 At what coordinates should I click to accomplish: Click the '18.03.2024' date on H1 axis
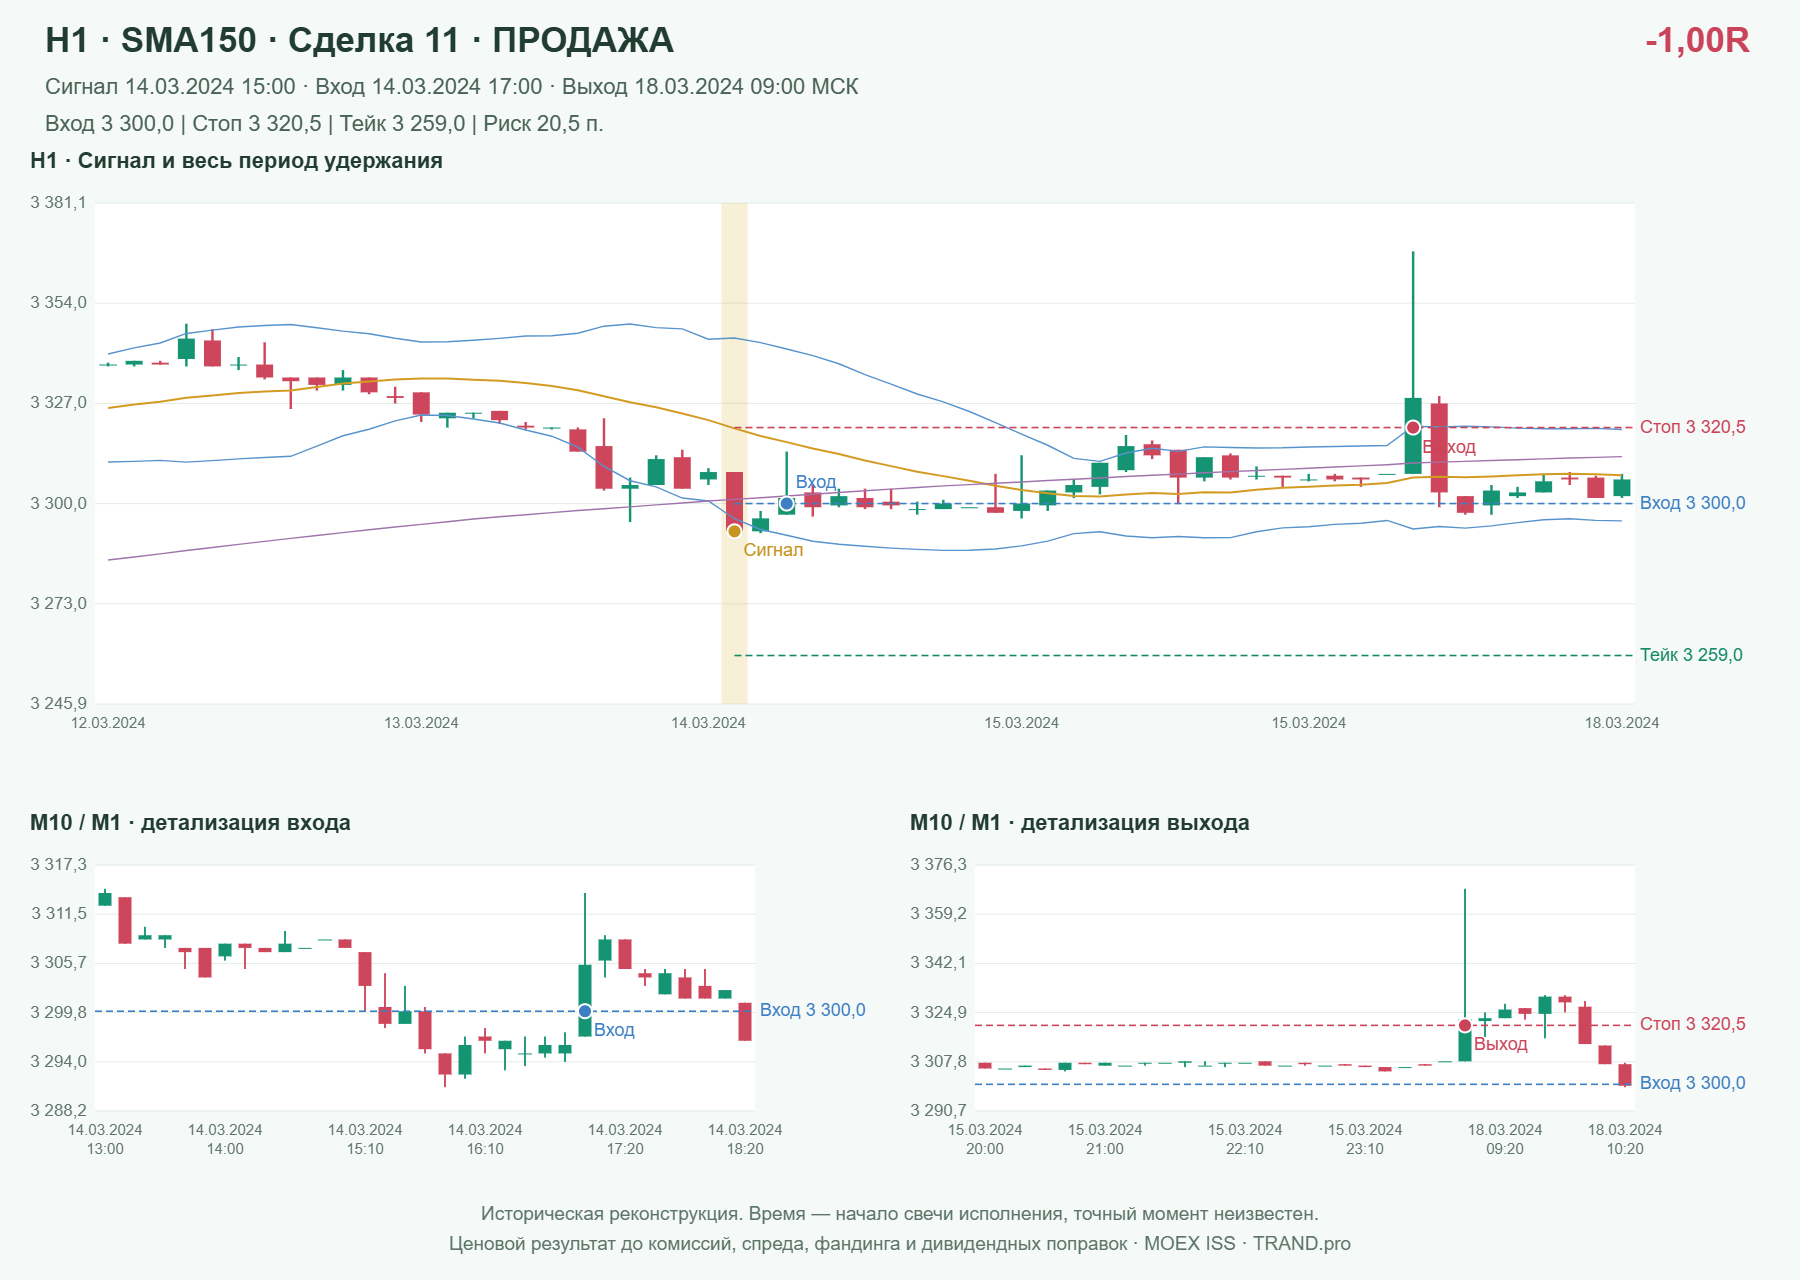(1622, 723)
